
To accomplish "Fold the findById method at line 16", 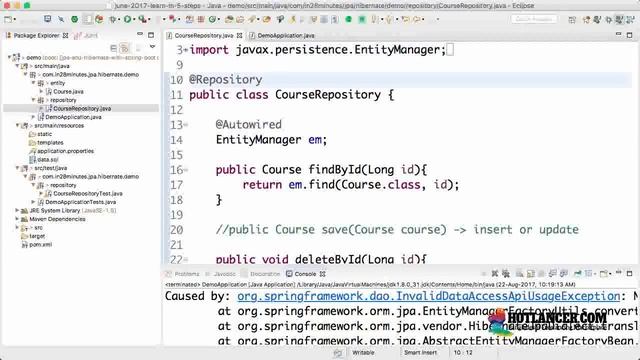I will (x=186, y=170).
